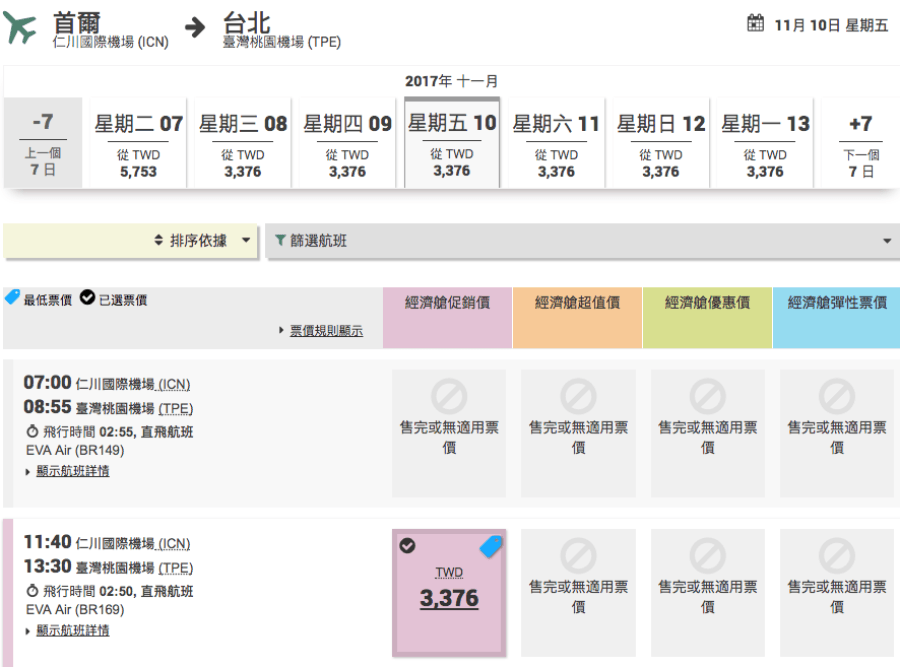
Task: Expand 票價規則顯示 triangle
Action: click(x=281, y=330)
